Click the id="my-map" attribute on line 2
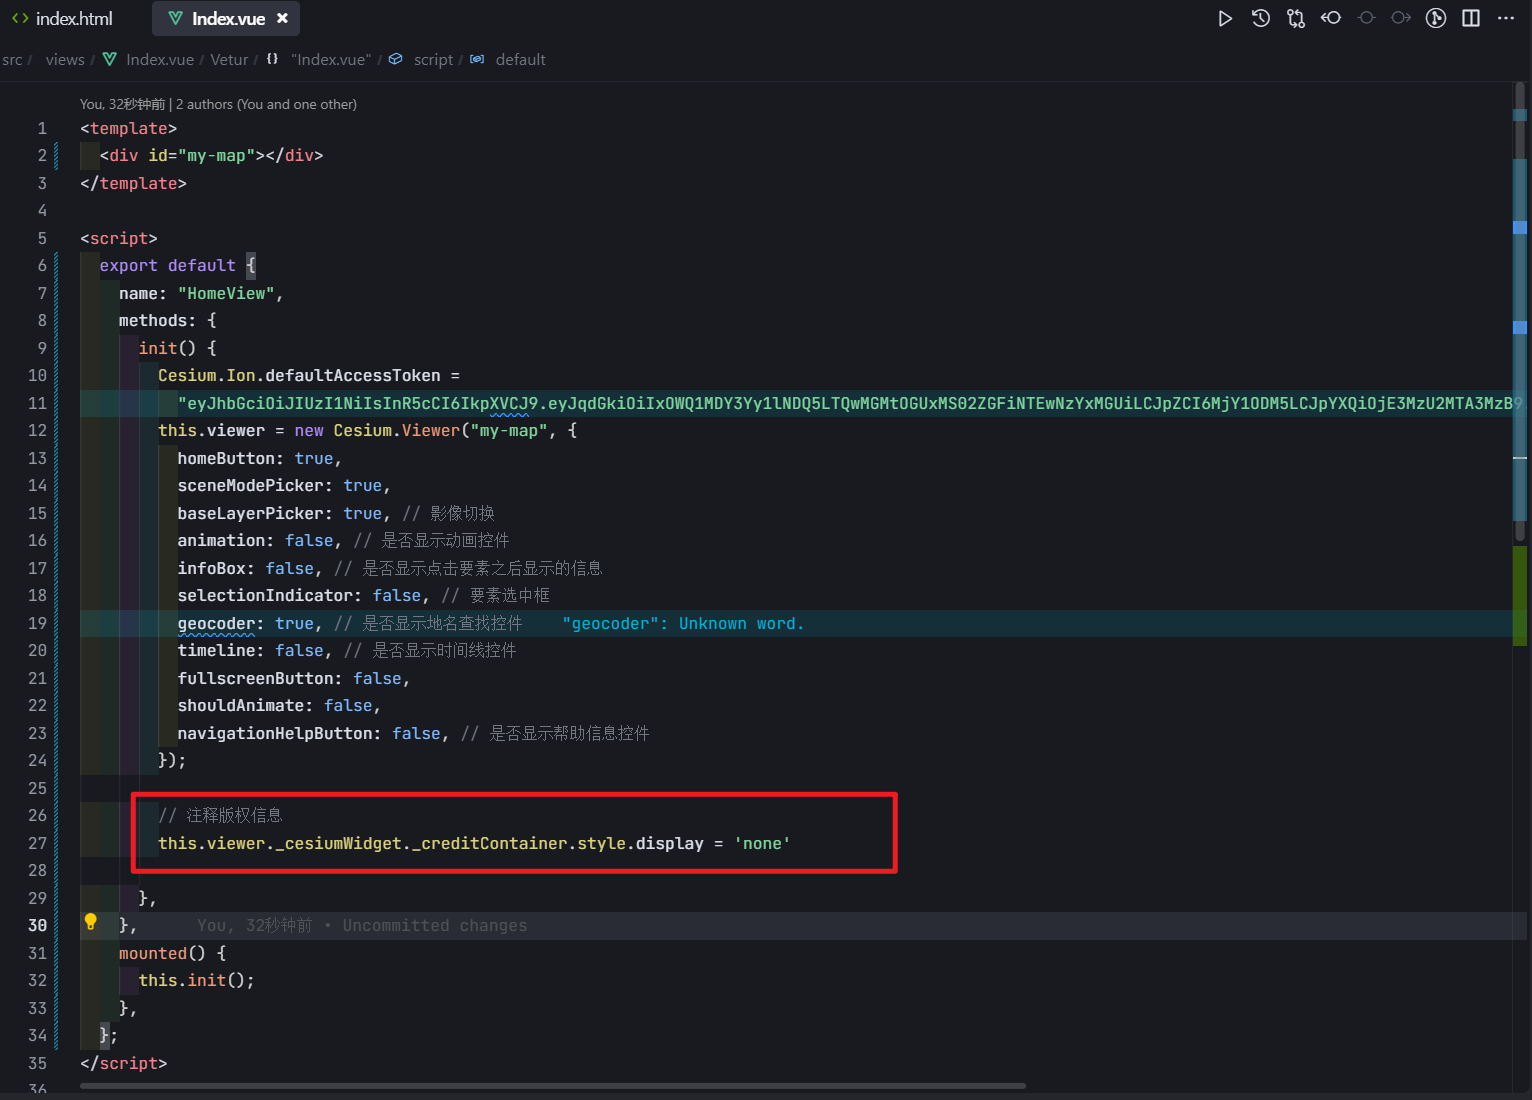This screenshot has width=1532, height=1100. 201,156
